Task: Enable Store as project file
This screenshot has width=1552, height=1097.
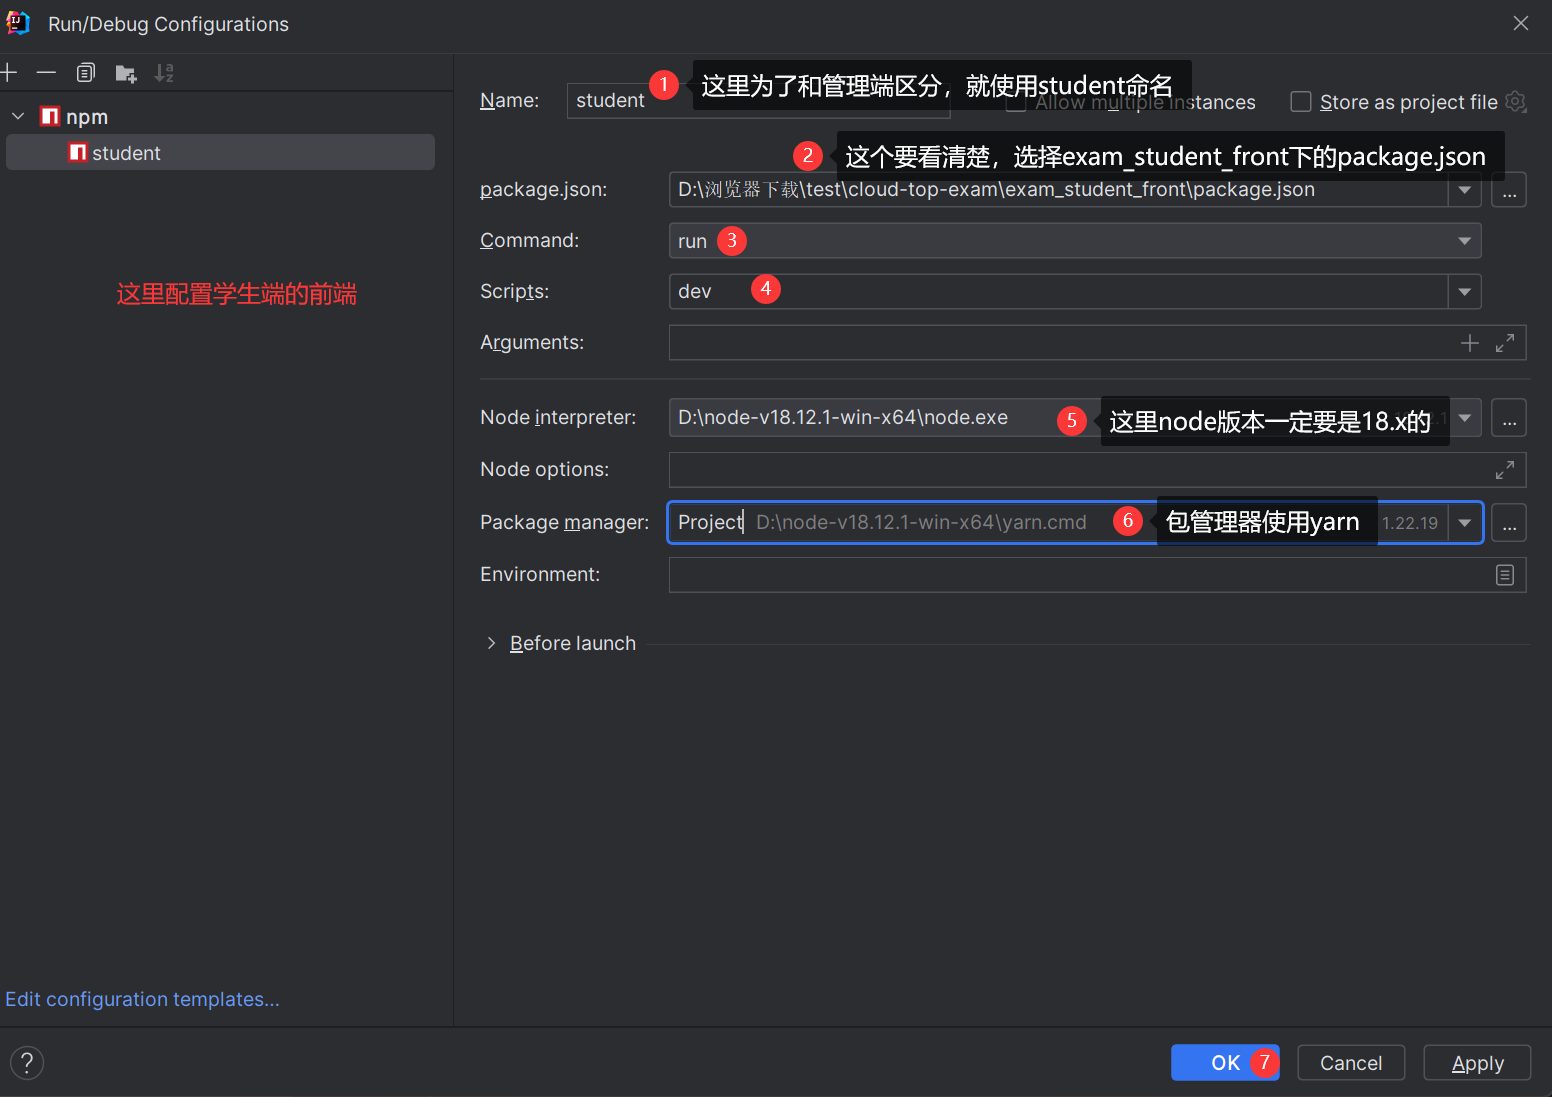Action: tap(1301, 101)
